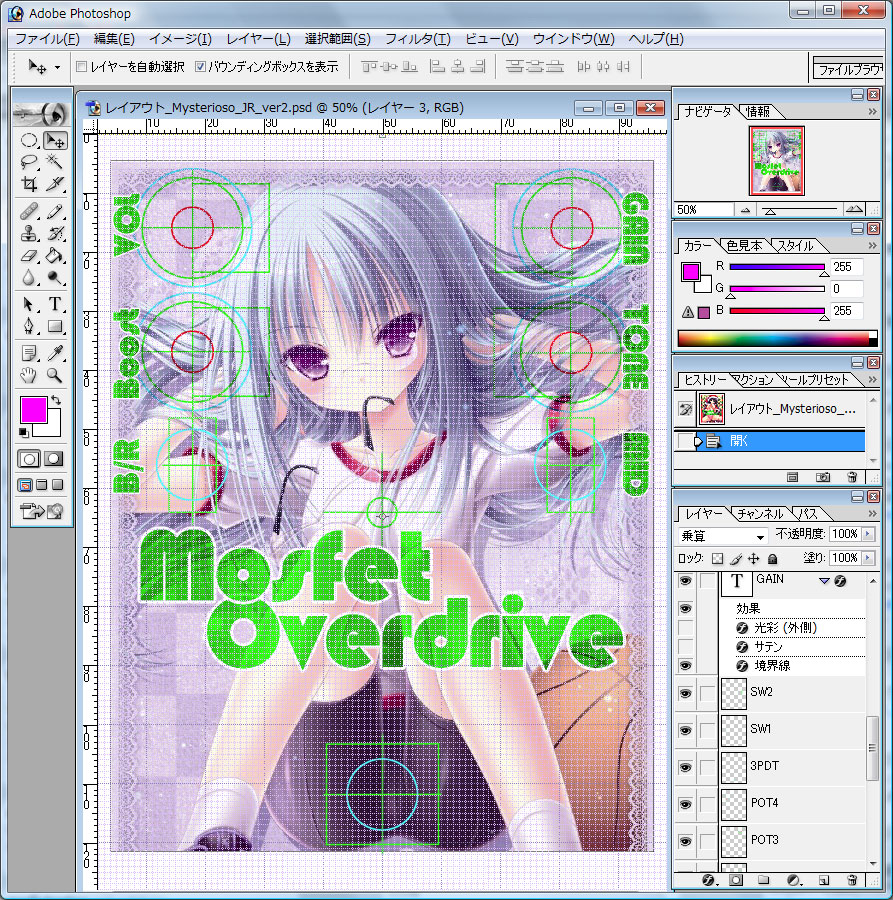This screenshot has height=900, width=893.
Task: Select the History Brush tool
Action: (55, 234)
